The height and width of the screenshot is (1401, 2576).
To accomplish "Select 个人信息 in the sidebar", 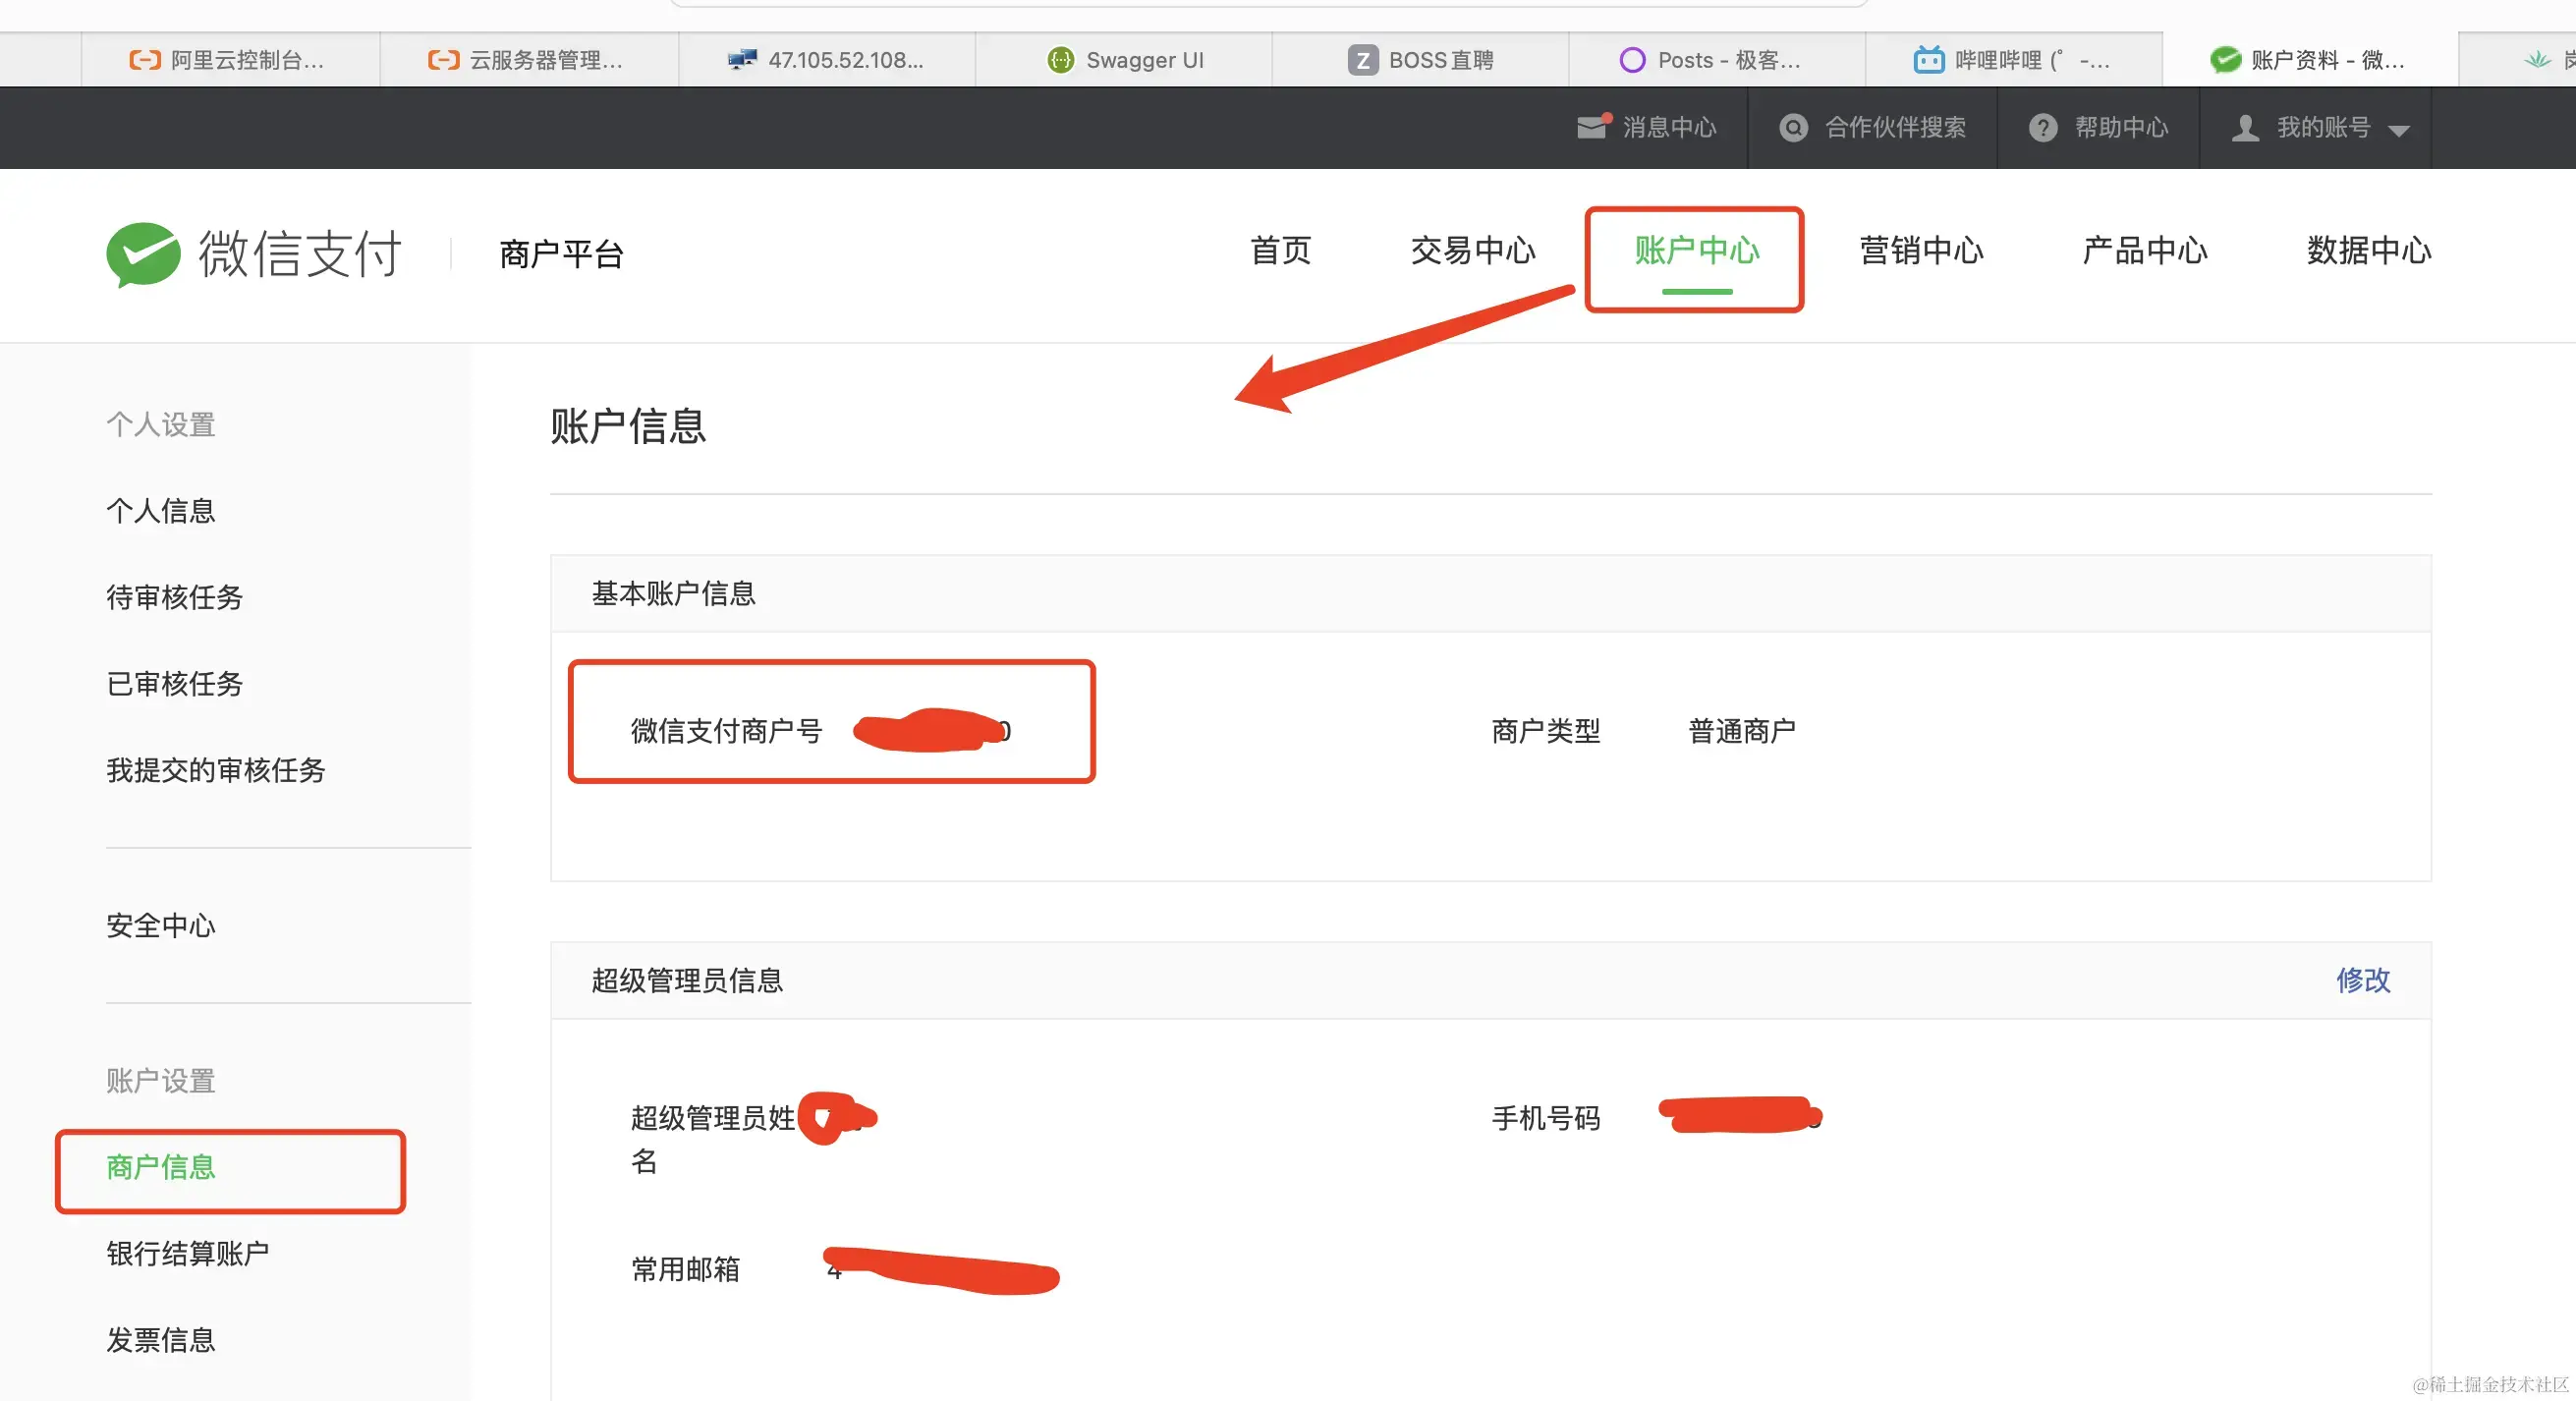I will 161,511.
